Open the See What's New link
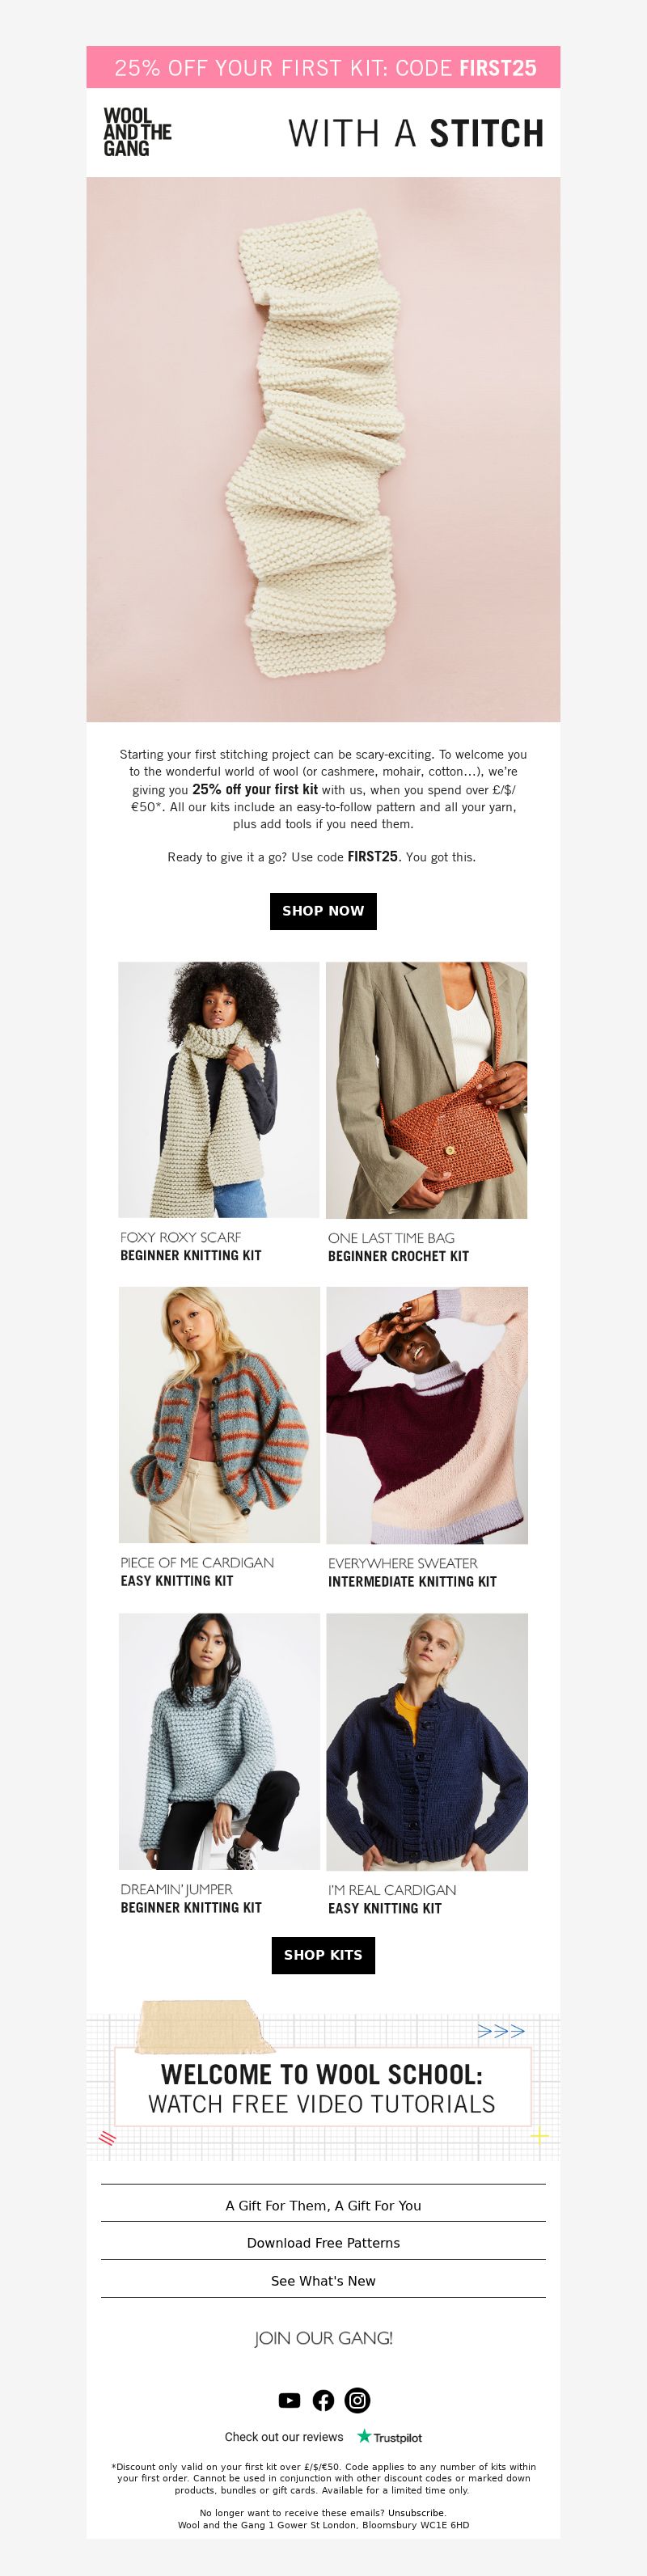647x2576 pixels. click(323, 2281)
